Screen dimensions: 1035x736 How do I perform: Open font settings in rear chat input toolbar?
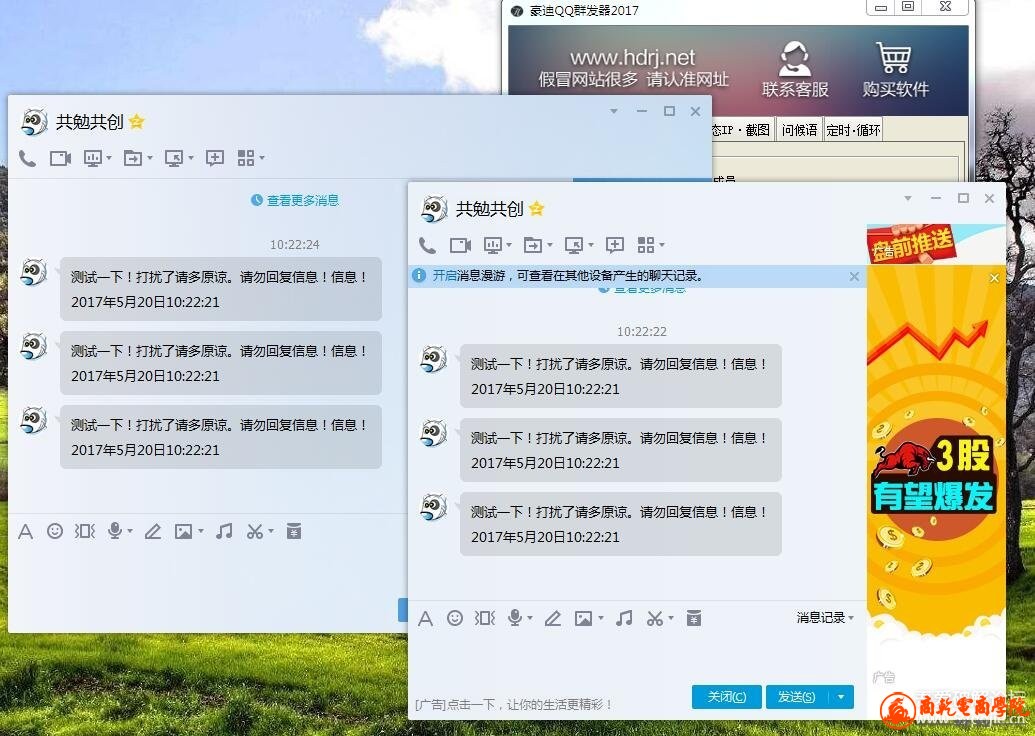[x=26, y=532]
